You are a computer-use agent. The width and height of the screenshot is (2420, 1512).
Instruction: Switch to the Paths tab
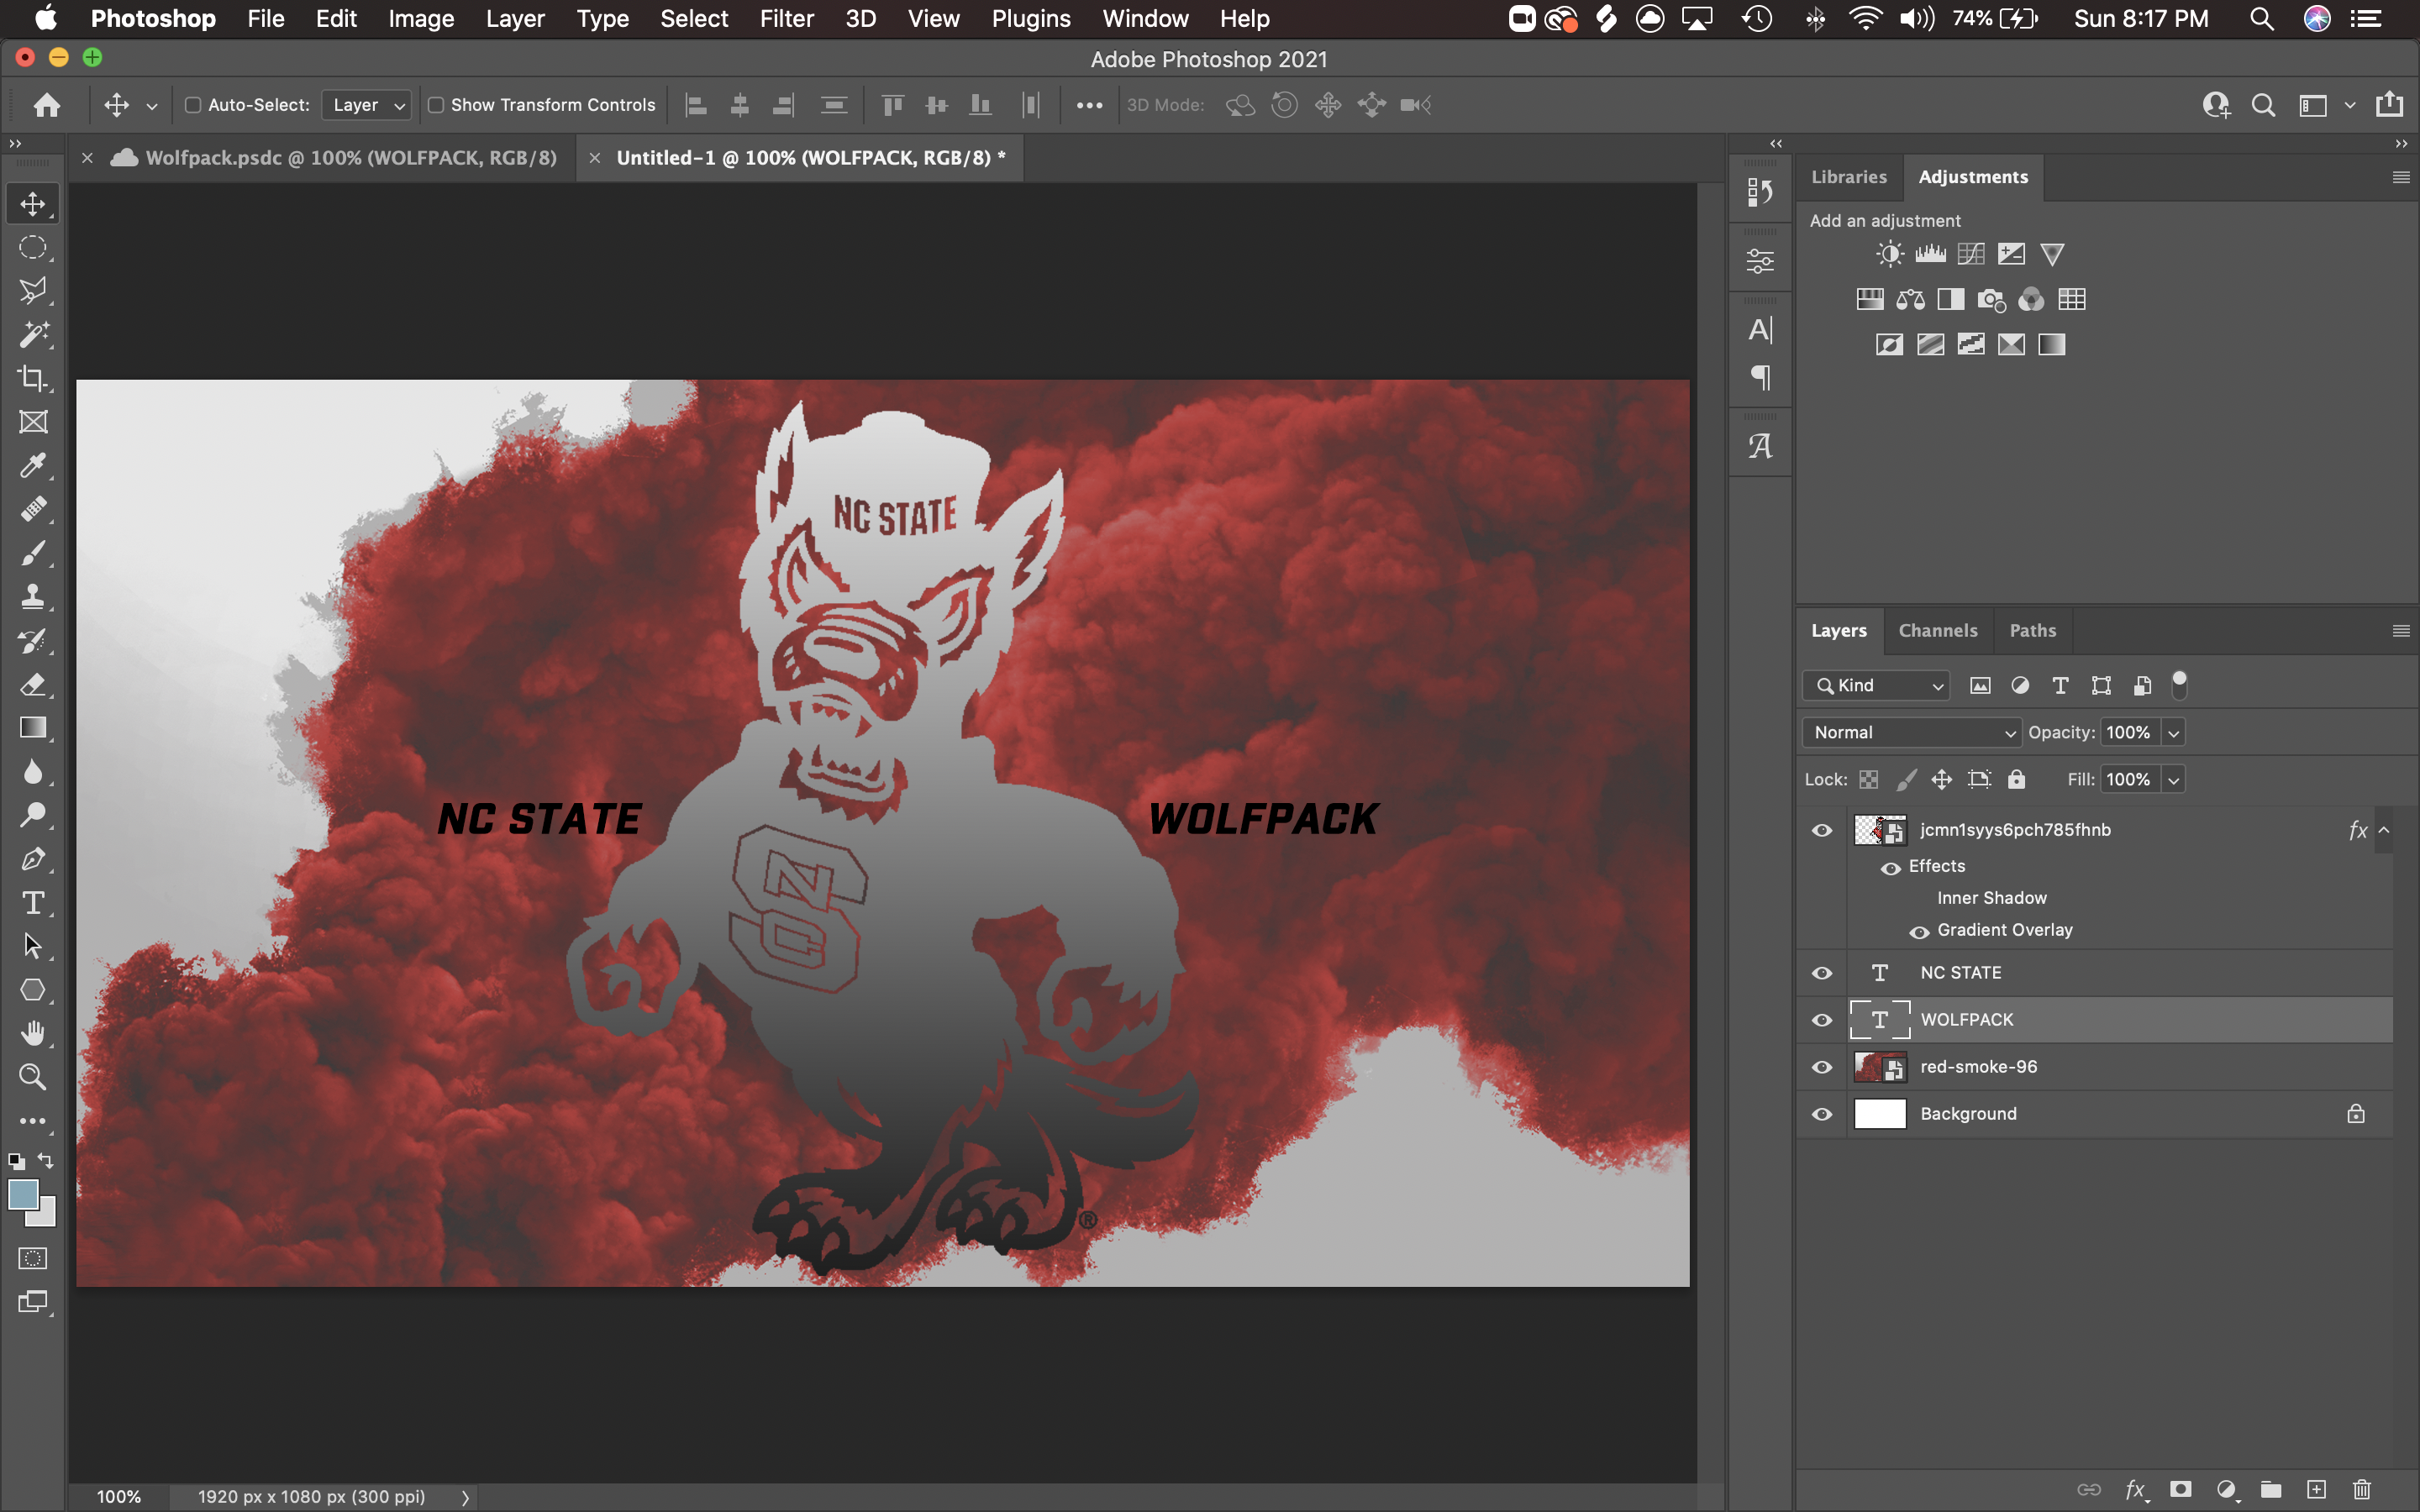click(x=2033, y=631)
